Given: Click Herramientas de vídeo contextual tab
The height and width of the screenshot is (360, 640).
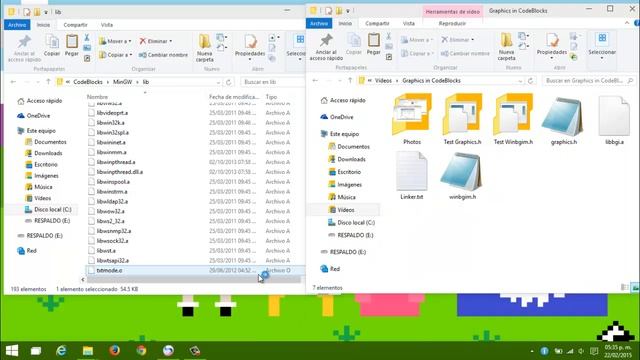Looking at the screenshot, I should [453, 12].
